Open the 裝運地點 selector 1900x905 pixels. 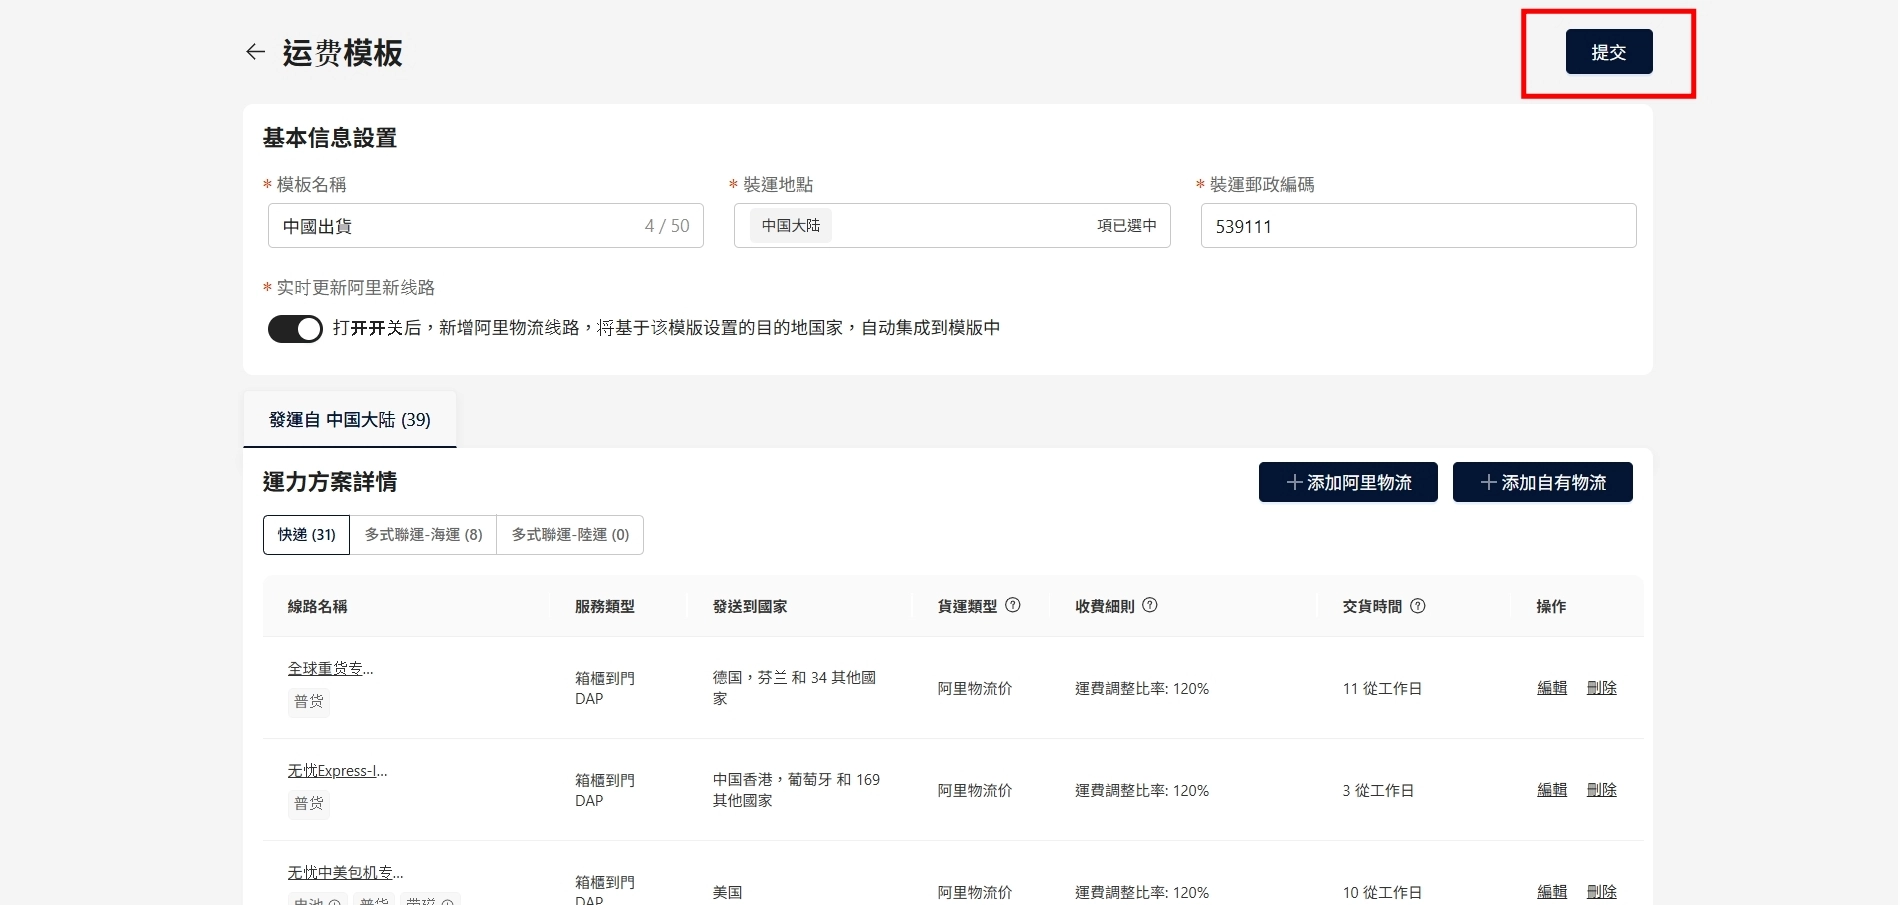coord(952,226)
